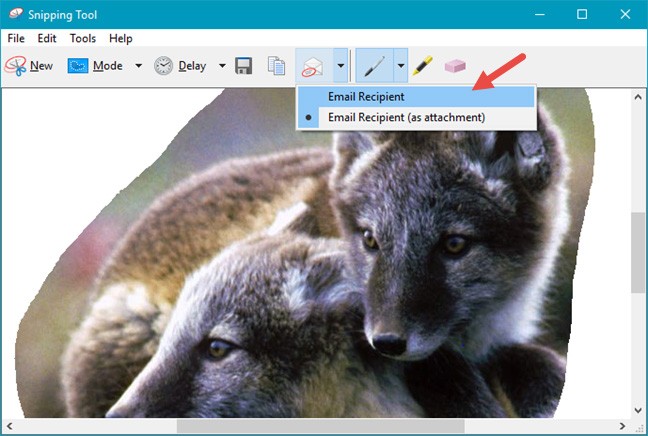Screen dimensions: 648x436
Task: Open the Pen options dropdown arrow
Action: coord(400,66)
